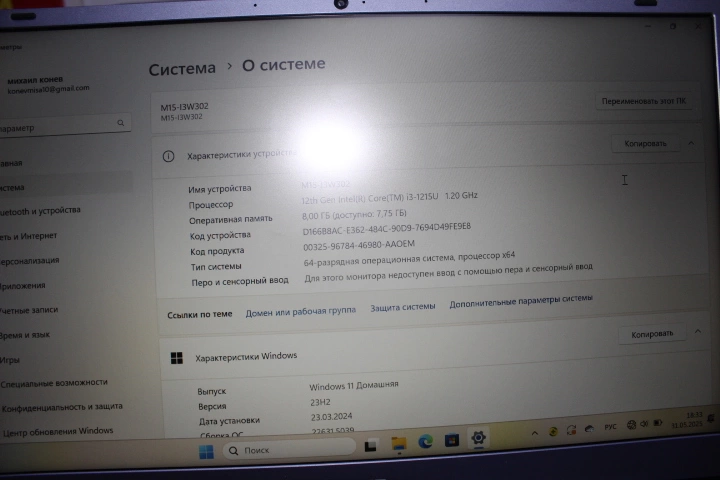The width and height of the screenshot is (720, 480).
Task: Copy device specifications with Копировать button
Action: click(645, 144)
